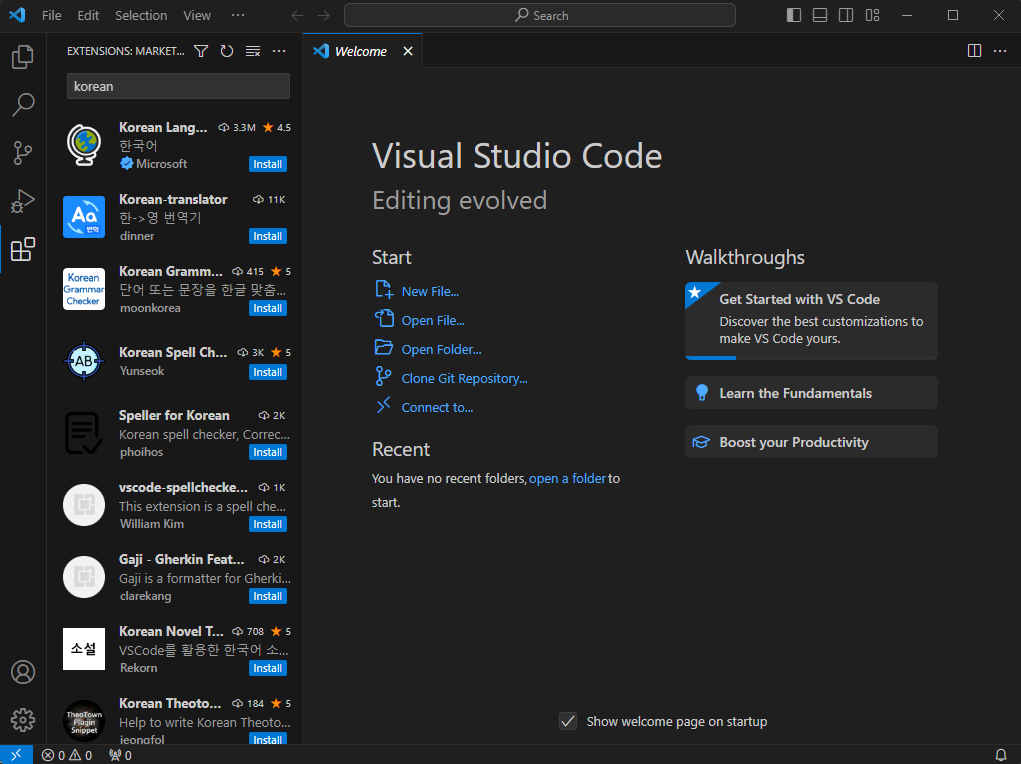Screen dimensions: 1021x764
Task: Show errors and warnings in status bar
Action: pyautogui.click(x=66, y=755)
